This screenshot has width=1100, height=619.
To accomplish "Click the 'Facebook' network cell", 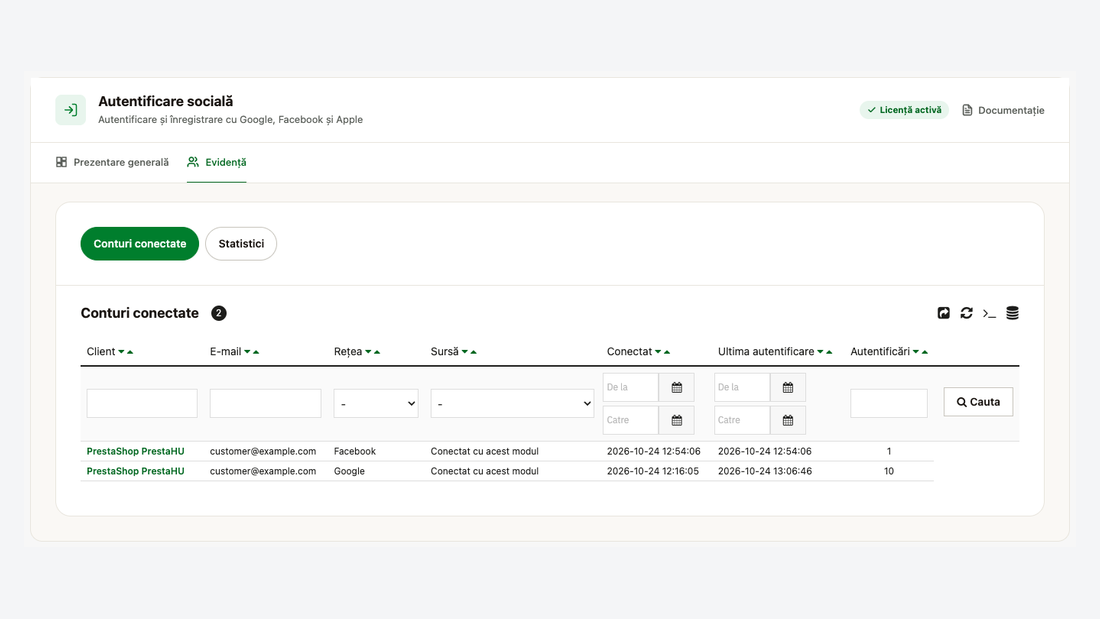I will click(355, 451).
